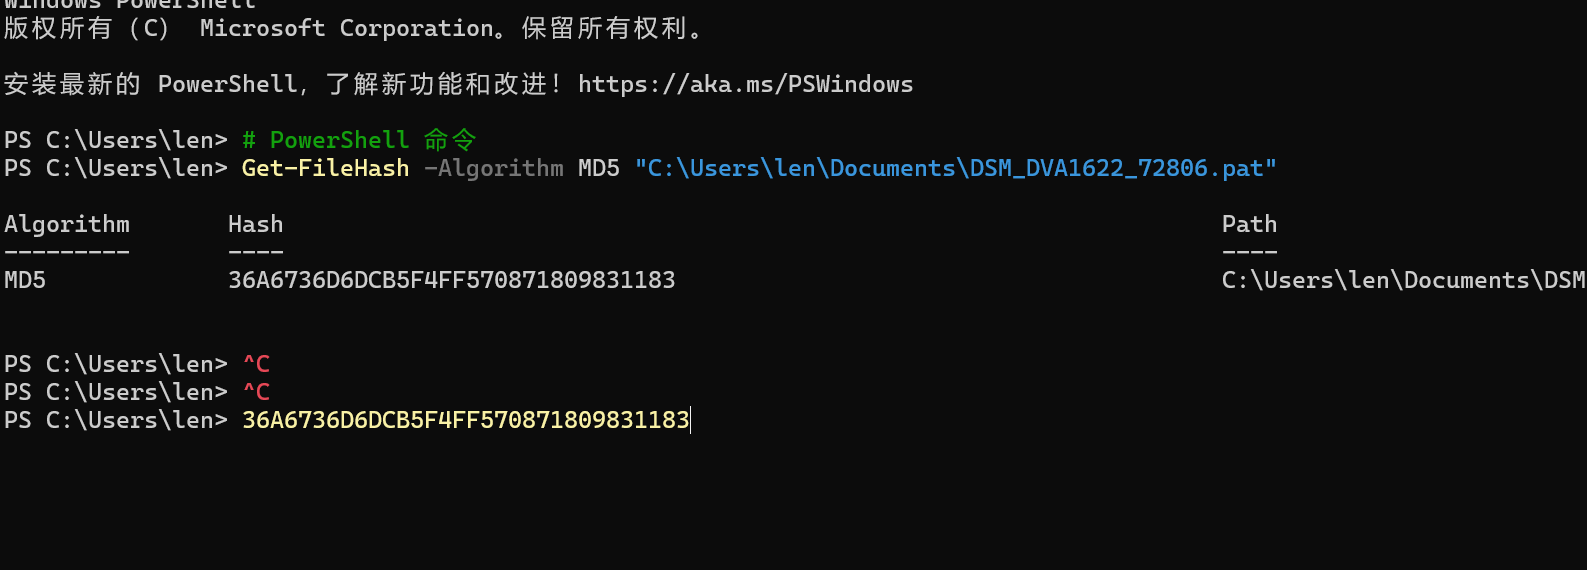Open the https://aka.ms/PSWindows link
The width and height of the screenshot is (1587, 570).
point(745,84)
